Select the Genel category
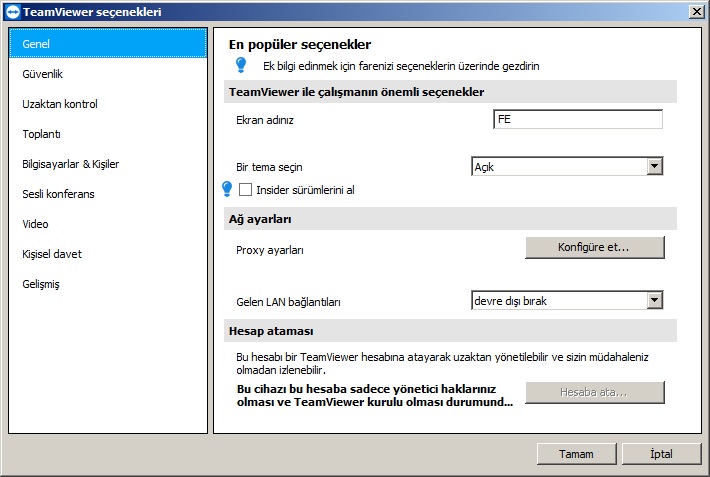The height and width of the screenshot is (477, 710). pyautogui.click(x=108, y=43)
